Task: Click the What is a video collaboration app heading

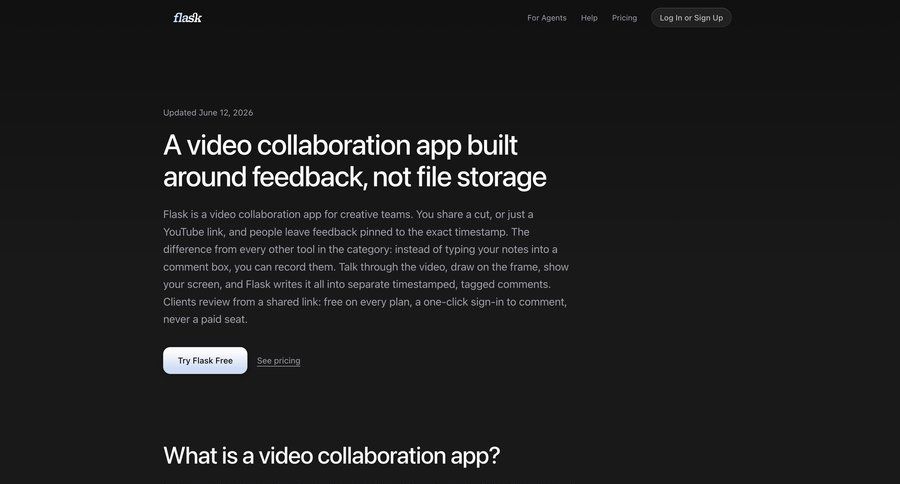Action: 332,456
